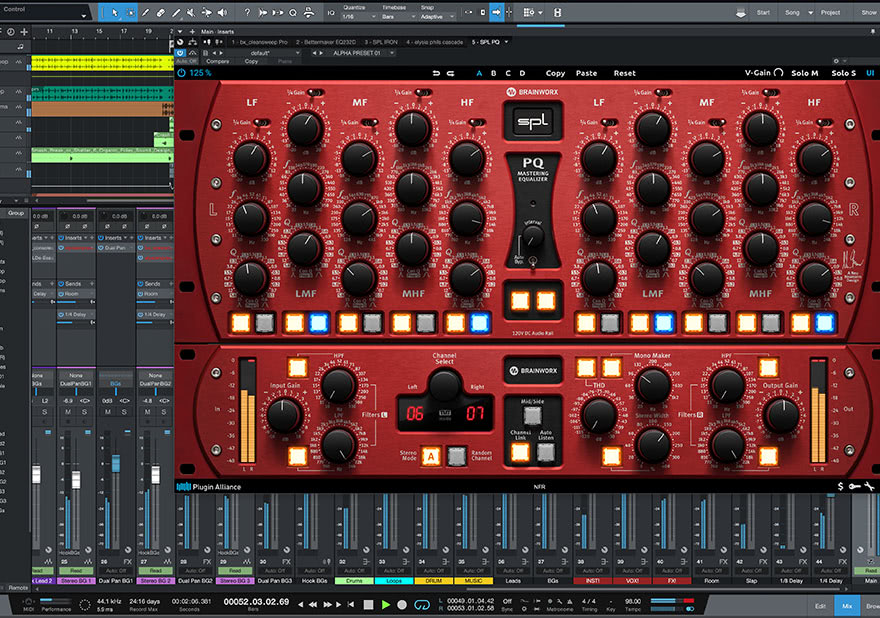880x618 pixels.
Task: Open the Edit view tab at bottom right
Action: click(x=820, y=606)
